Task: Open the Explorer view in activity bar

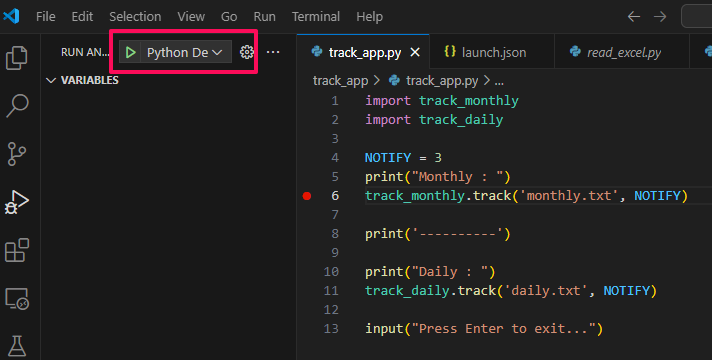Action: [x=17, y=58]
